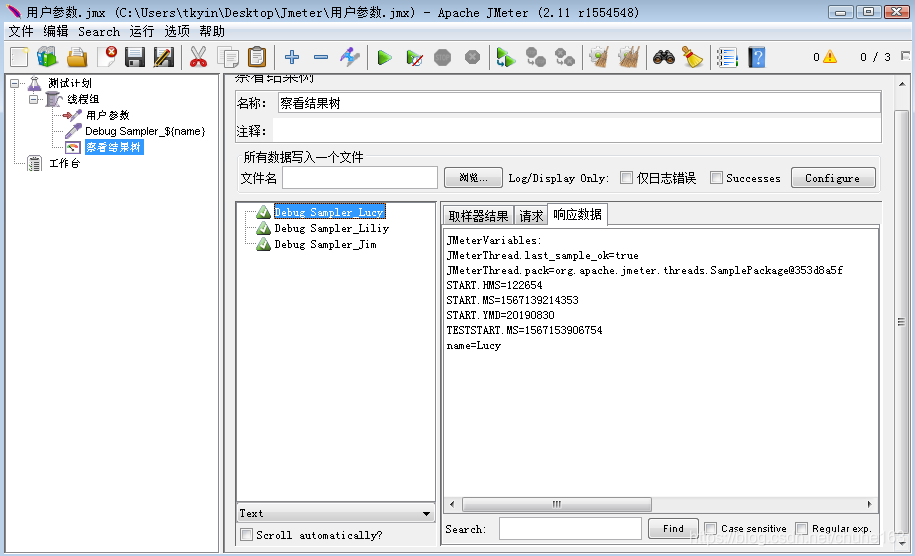
Task: Click the main panel vertical scrollbar thumb
Action: click(x=902, y=321)
